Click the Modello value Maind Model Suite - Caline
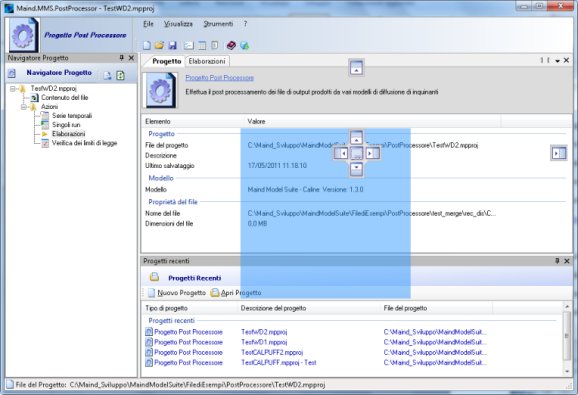Screen dimensions: 578x395 pyautogui.click(x=305, y=189)
